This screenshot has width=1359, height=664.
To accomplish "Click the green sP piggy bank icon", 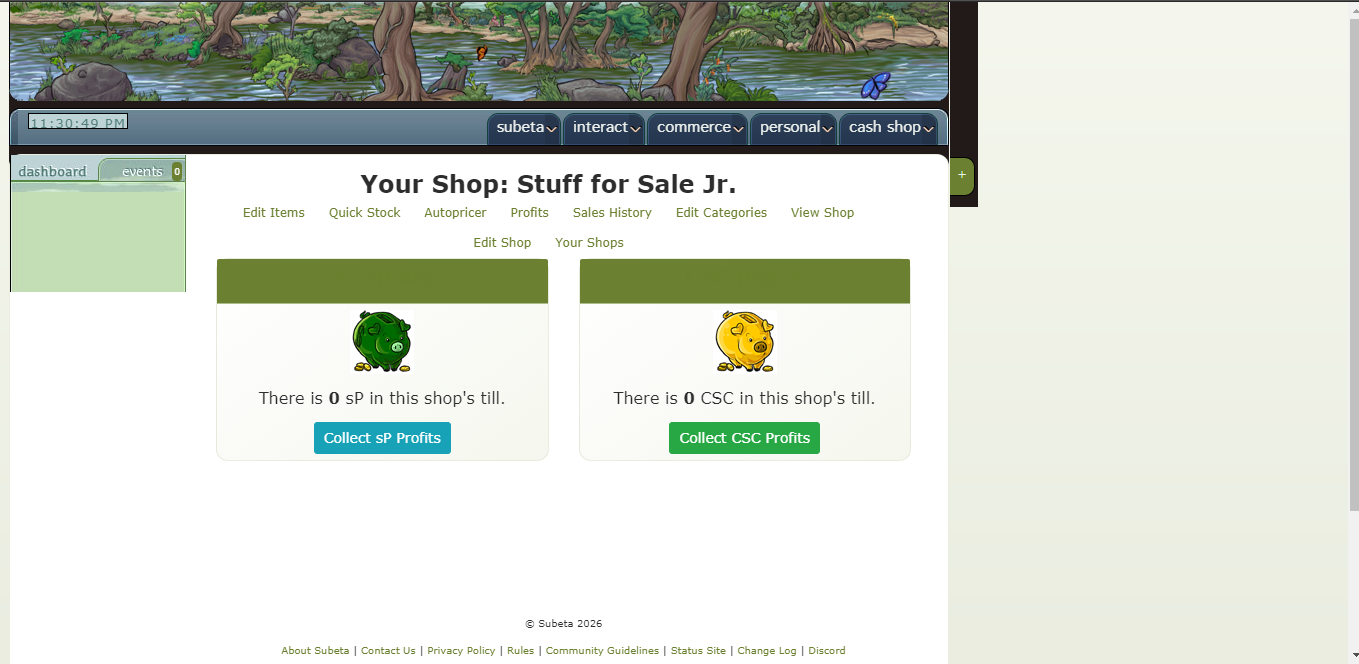I will (382, 341).
